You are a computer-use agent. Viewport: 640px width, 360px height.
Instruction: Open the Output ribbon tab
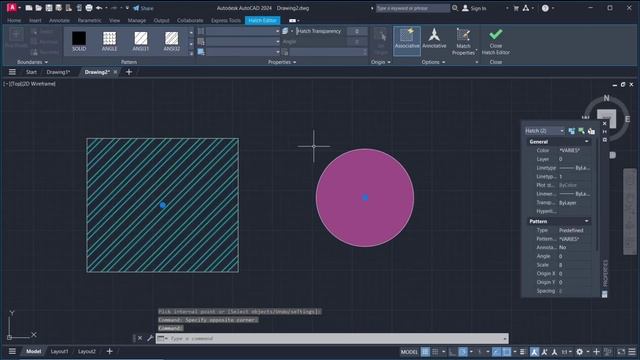(161, 20)
